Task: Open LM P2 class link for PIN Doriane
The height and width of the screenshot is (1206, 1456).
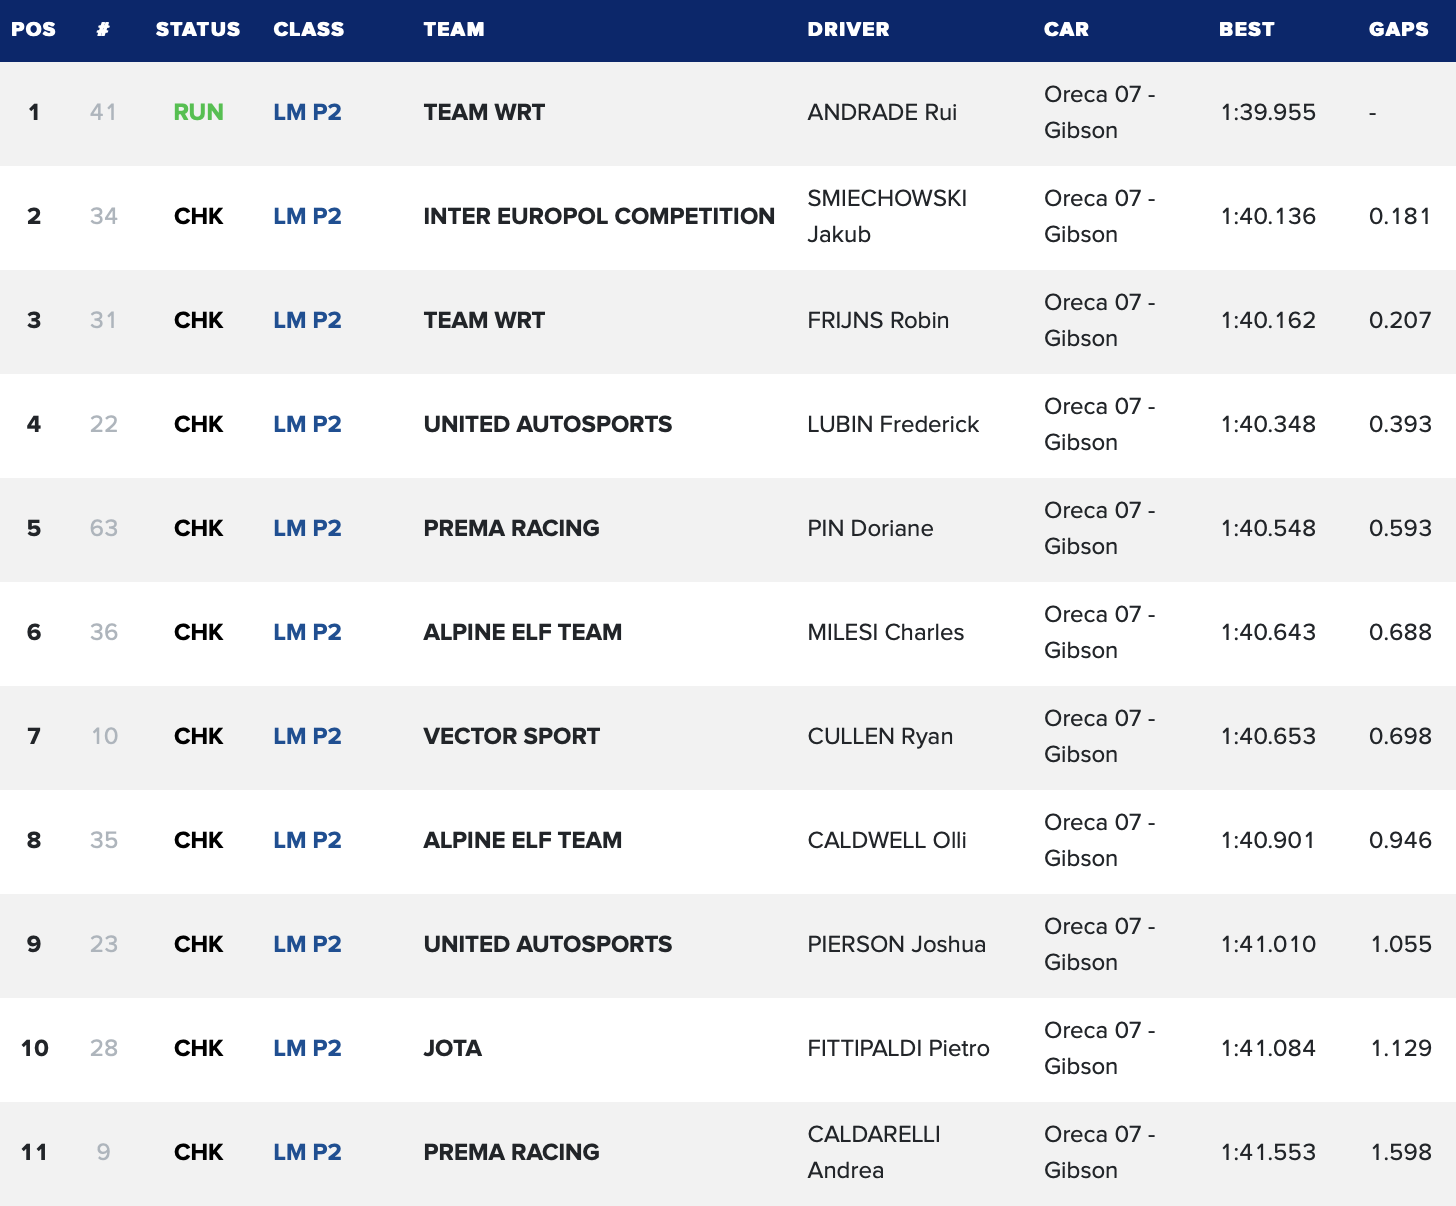Action: click(308, 528)
